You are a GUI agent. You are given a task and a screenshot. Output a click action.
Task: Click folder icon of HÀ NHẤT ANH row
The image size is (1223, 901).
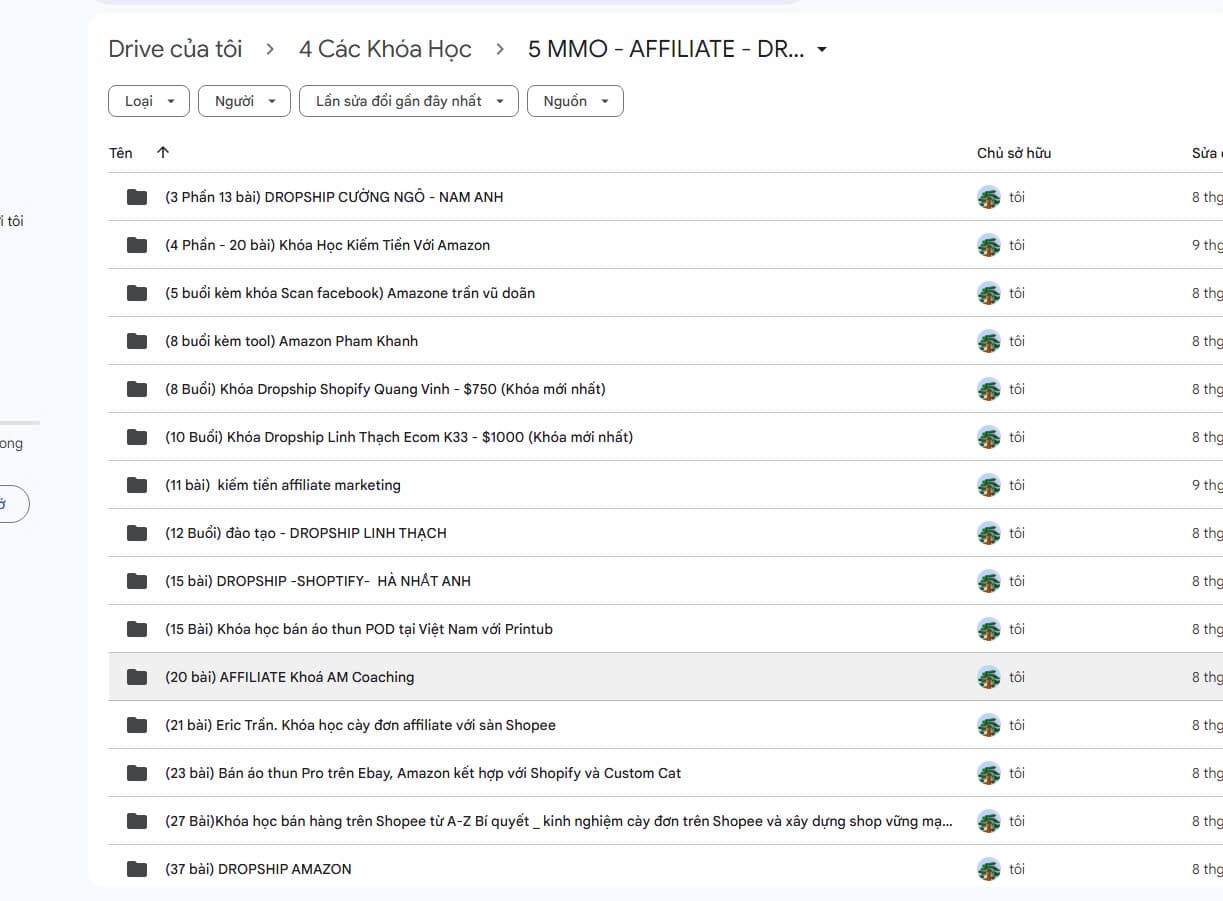click(x=137, y=581)
